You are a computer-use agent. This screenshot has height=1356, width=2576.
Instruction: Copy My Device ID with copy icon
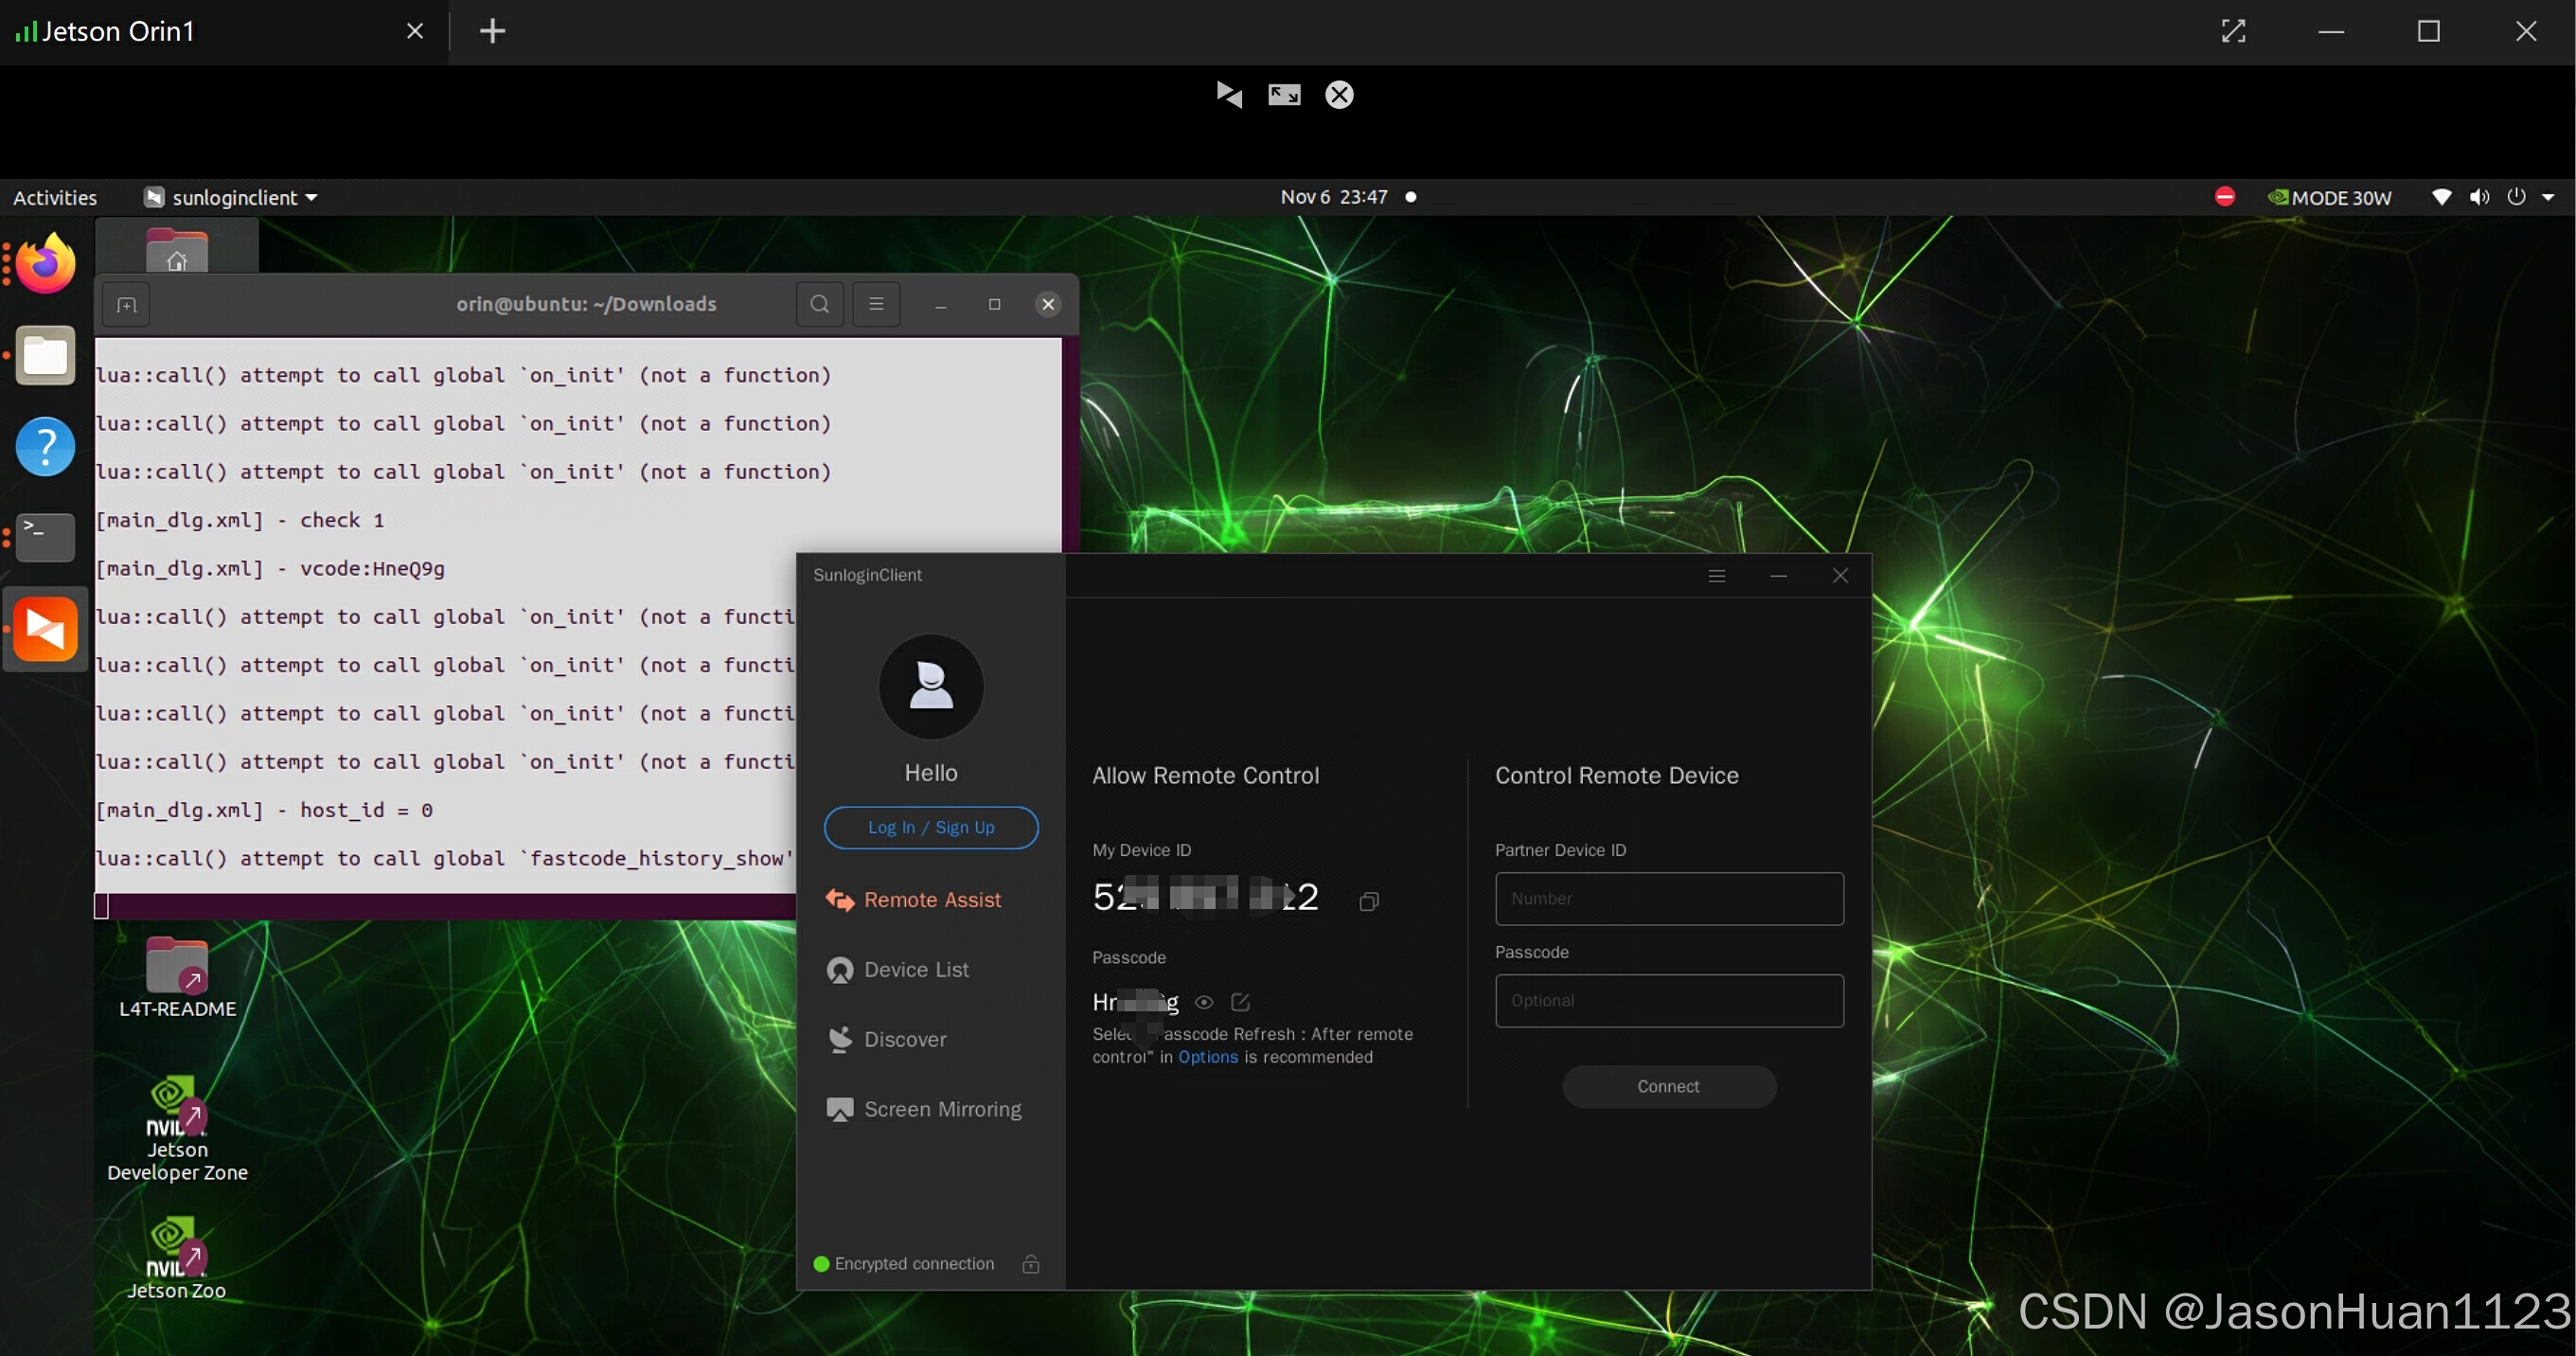[1369, 902]
